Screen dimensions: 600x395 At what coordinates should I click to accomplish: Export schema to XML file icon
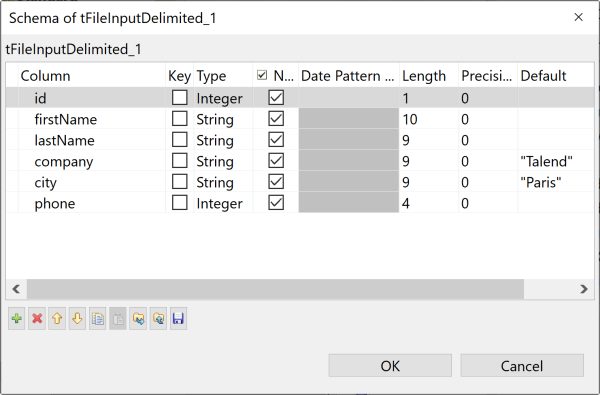tap(158, 318)
